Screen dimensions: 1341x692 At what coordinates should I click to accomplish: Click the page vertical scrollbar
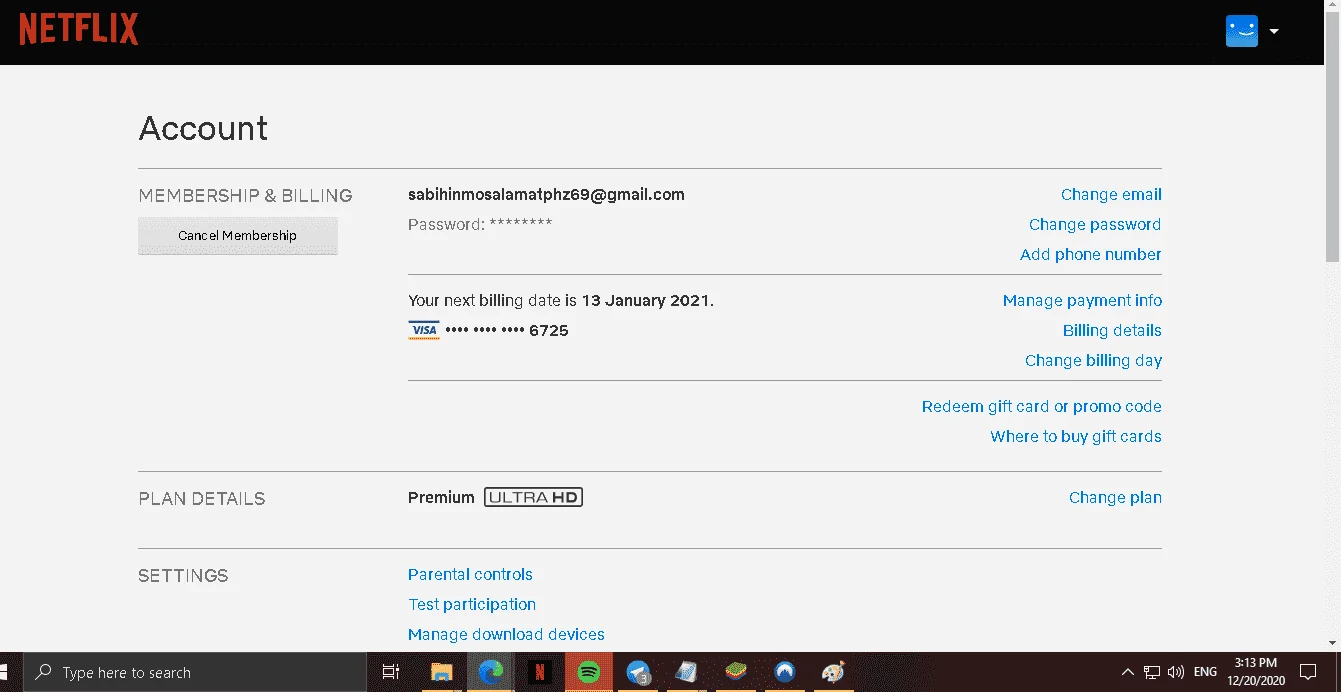coord(1332,135)
